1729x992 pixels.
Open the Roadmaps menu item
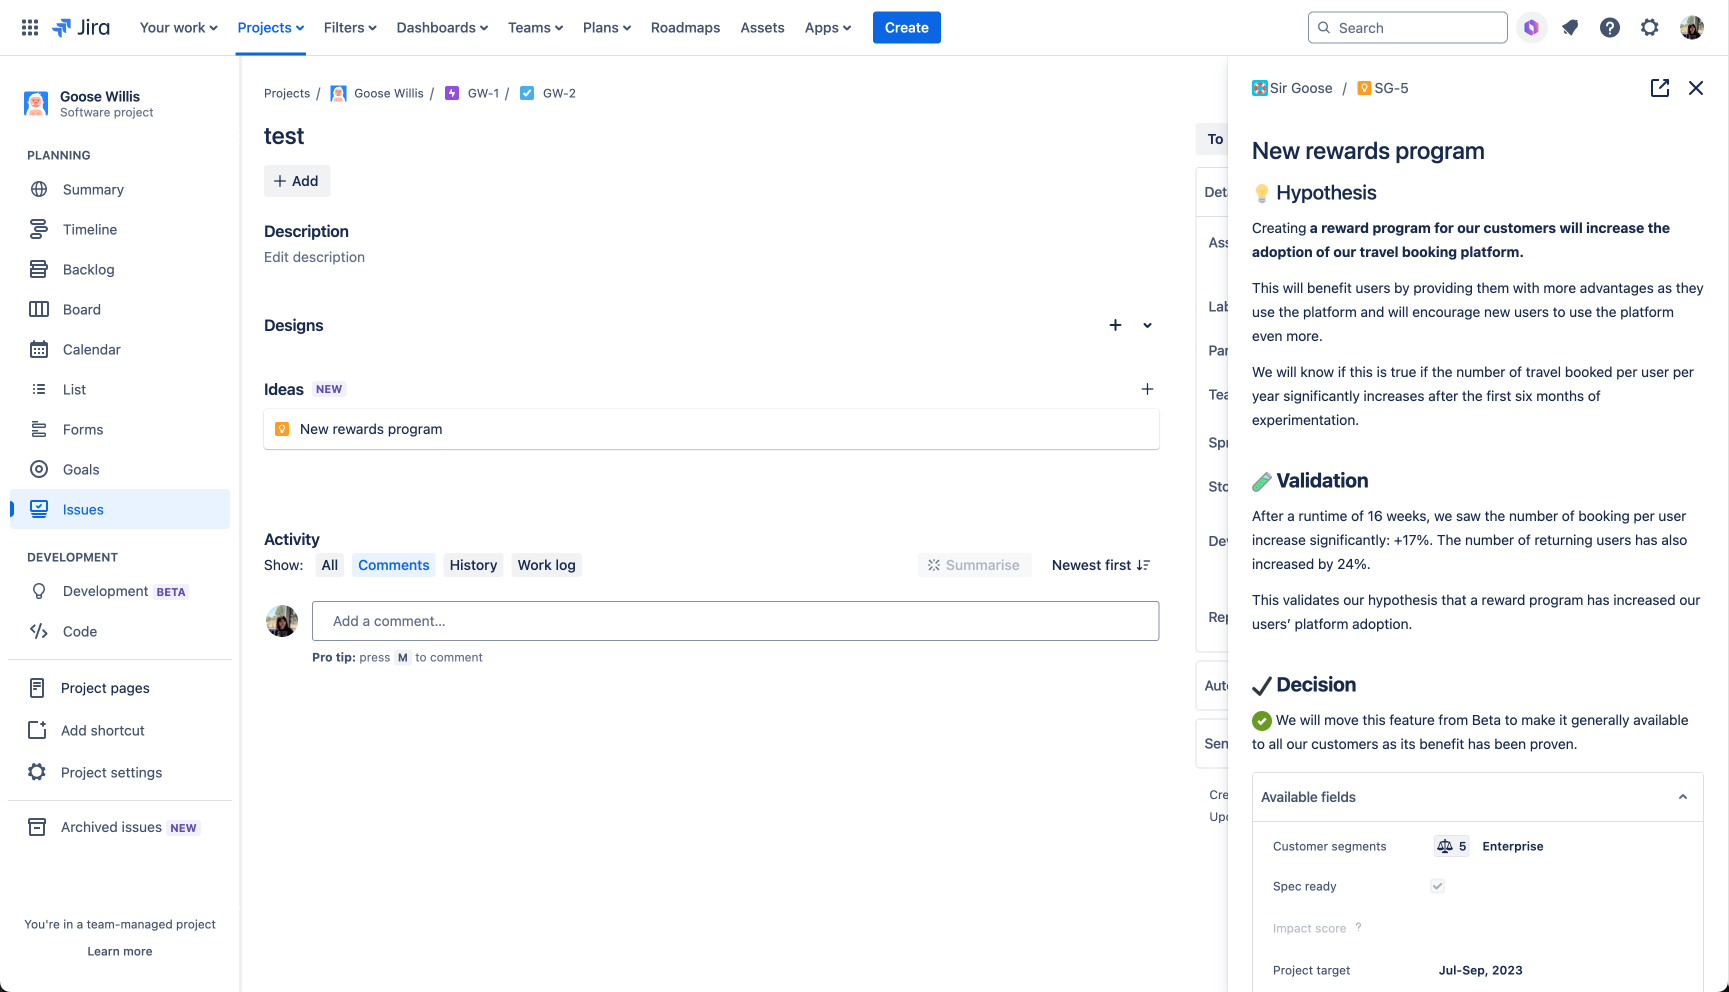[x=685, y=27]
